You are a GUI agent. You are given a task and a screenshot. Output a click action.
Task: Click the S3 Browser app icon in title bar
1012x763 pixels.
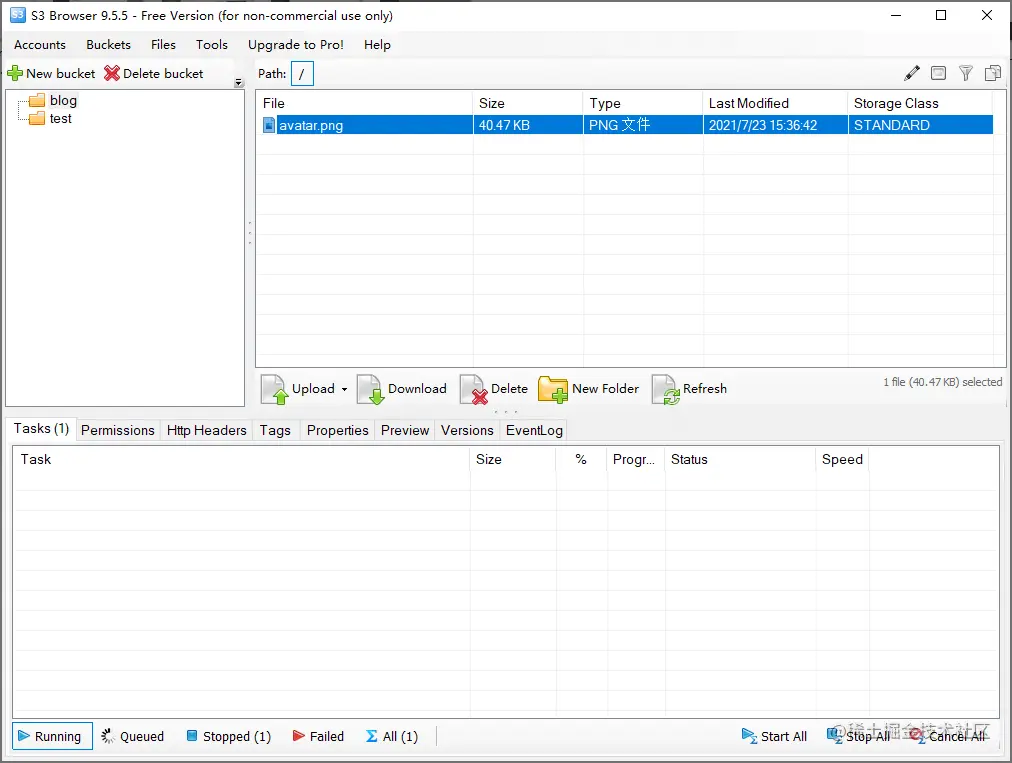coord(17,15)
